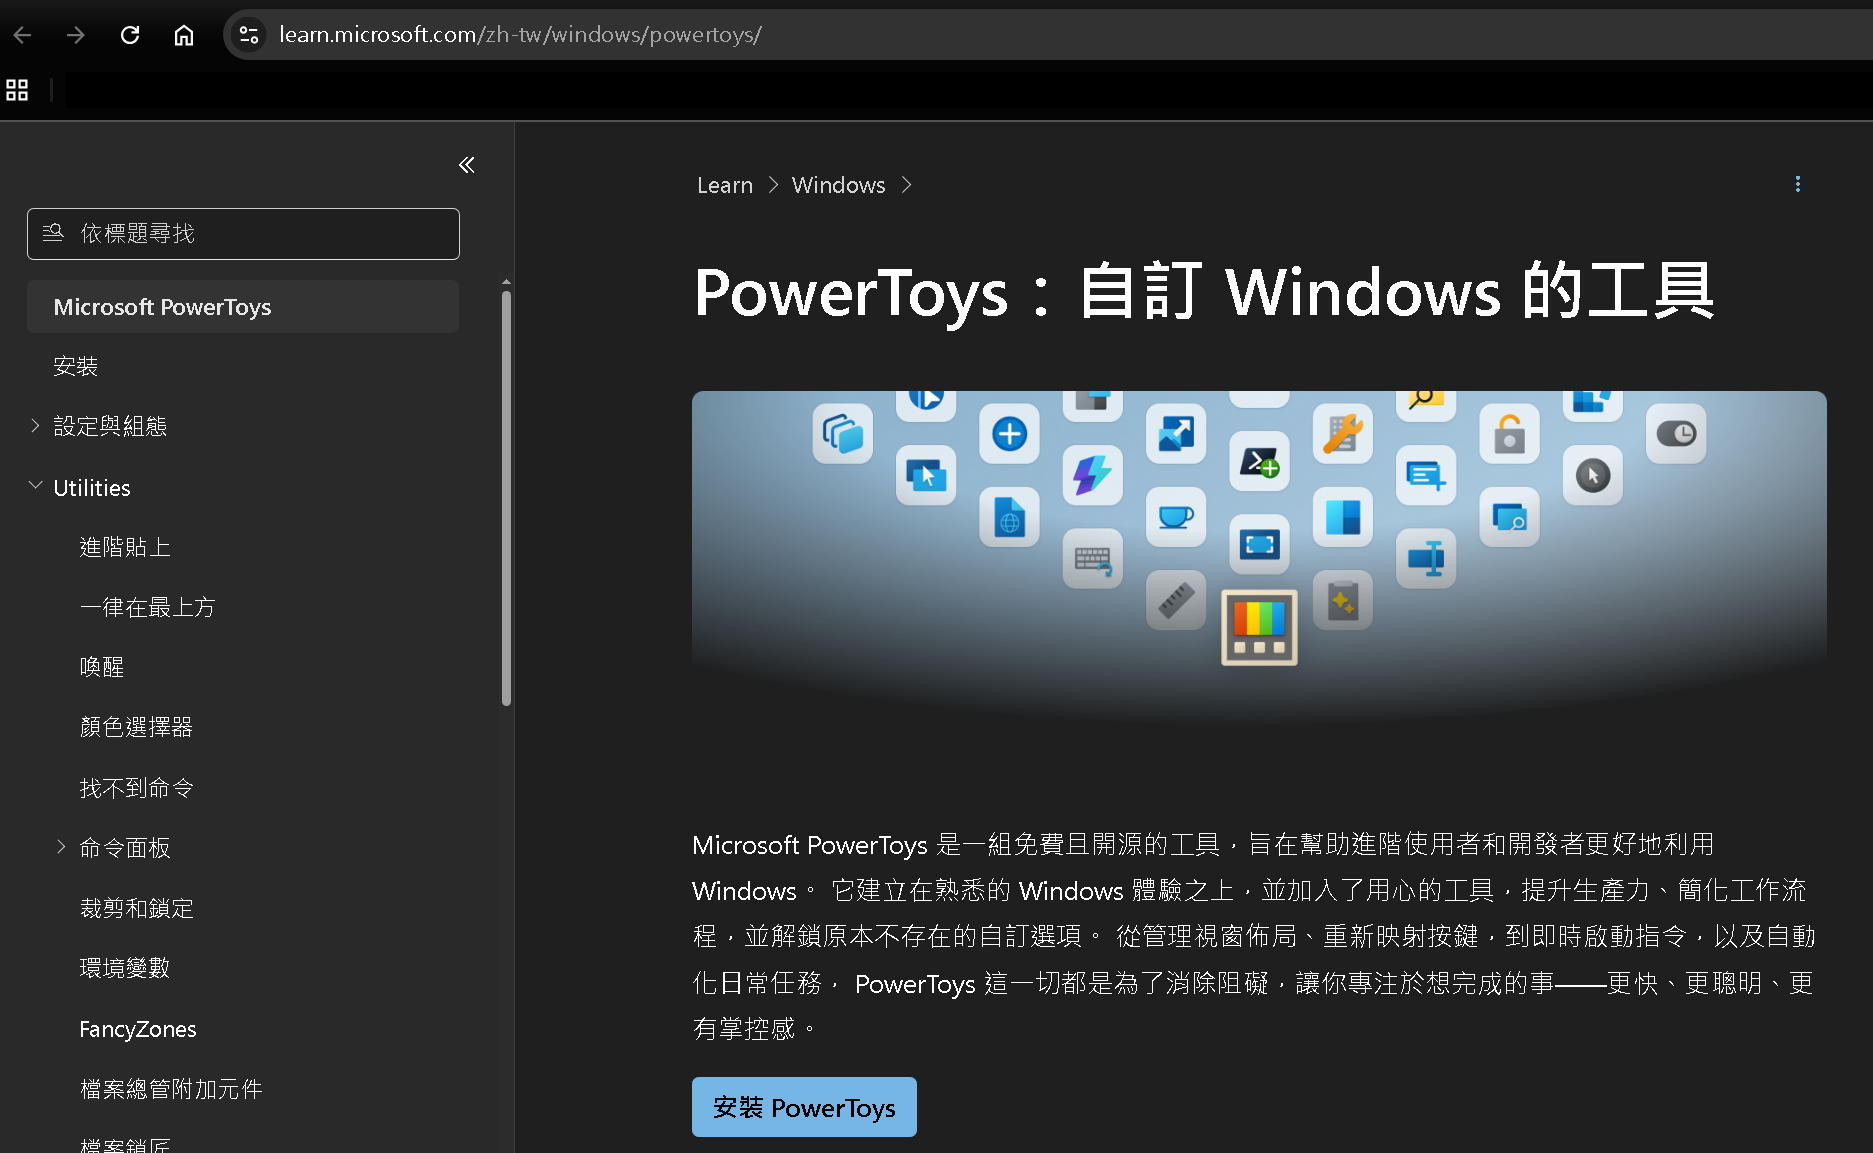This screenshot has width=1873, height=1153.
Task: Reload the current page
Action: pyautogui.click(x=130, y=35)
